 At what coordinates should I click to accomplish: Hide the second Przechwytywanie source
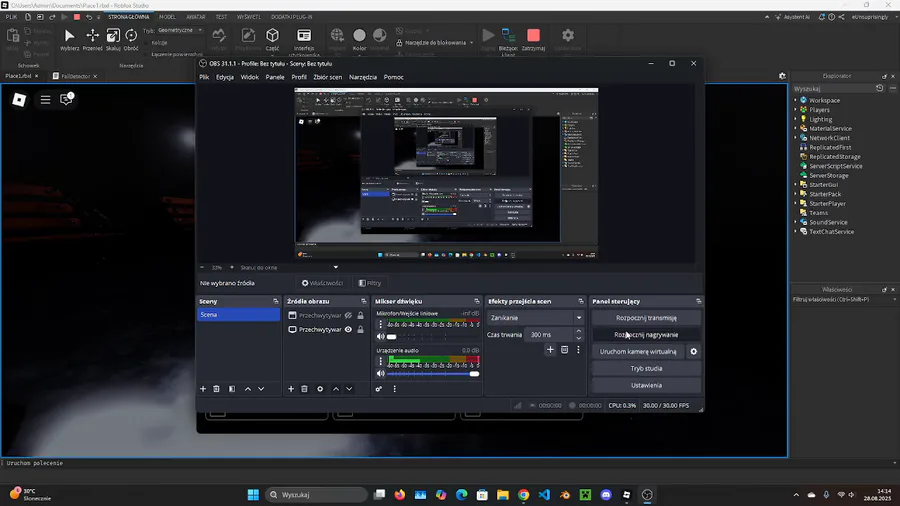click(x=348, y=329)
